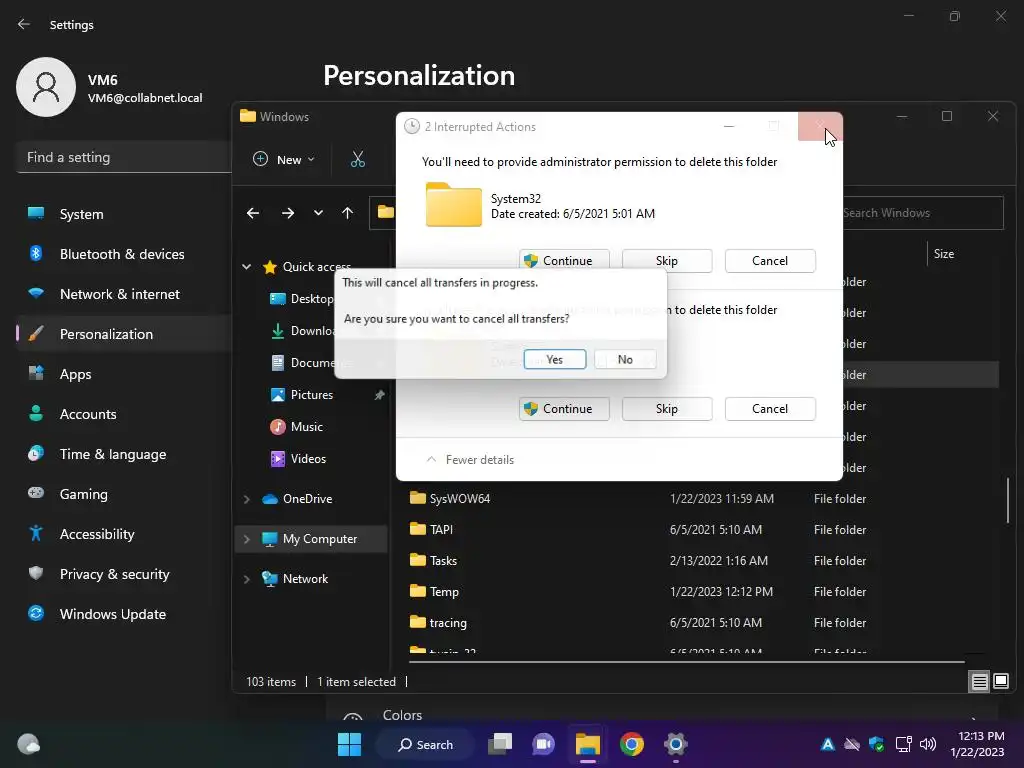The image size is (1024, 768).
Task: Go back in File Explorer
Action: [x=253, y=213]
